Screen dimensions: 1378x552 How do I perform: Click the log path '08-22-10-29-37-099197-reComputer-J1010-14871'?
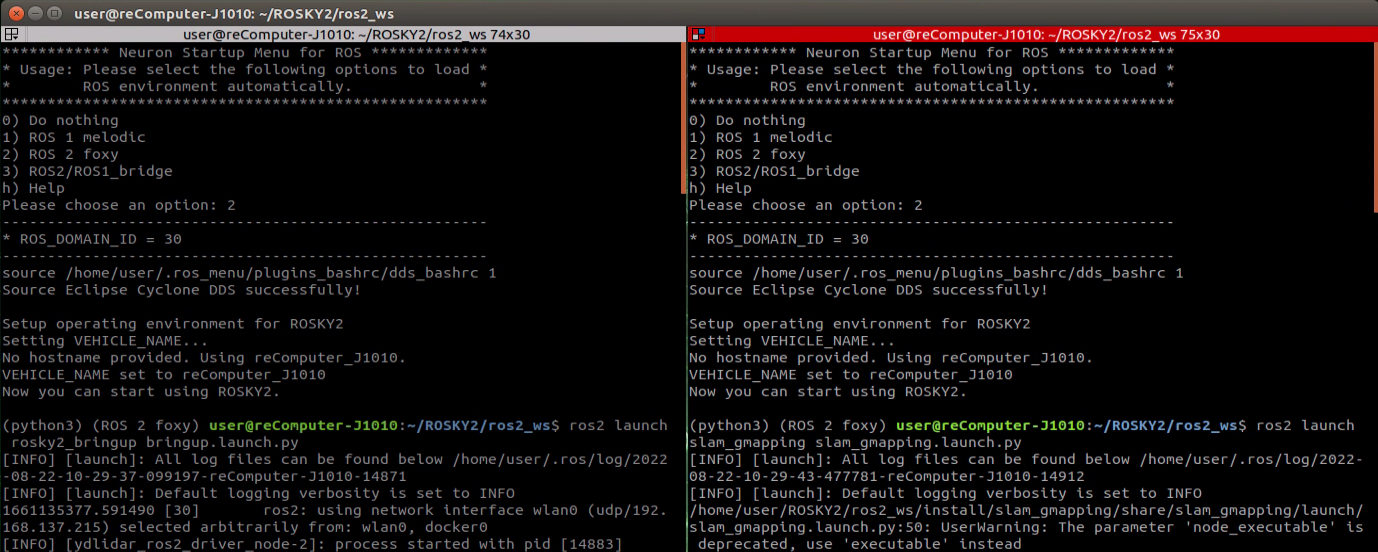204,476
